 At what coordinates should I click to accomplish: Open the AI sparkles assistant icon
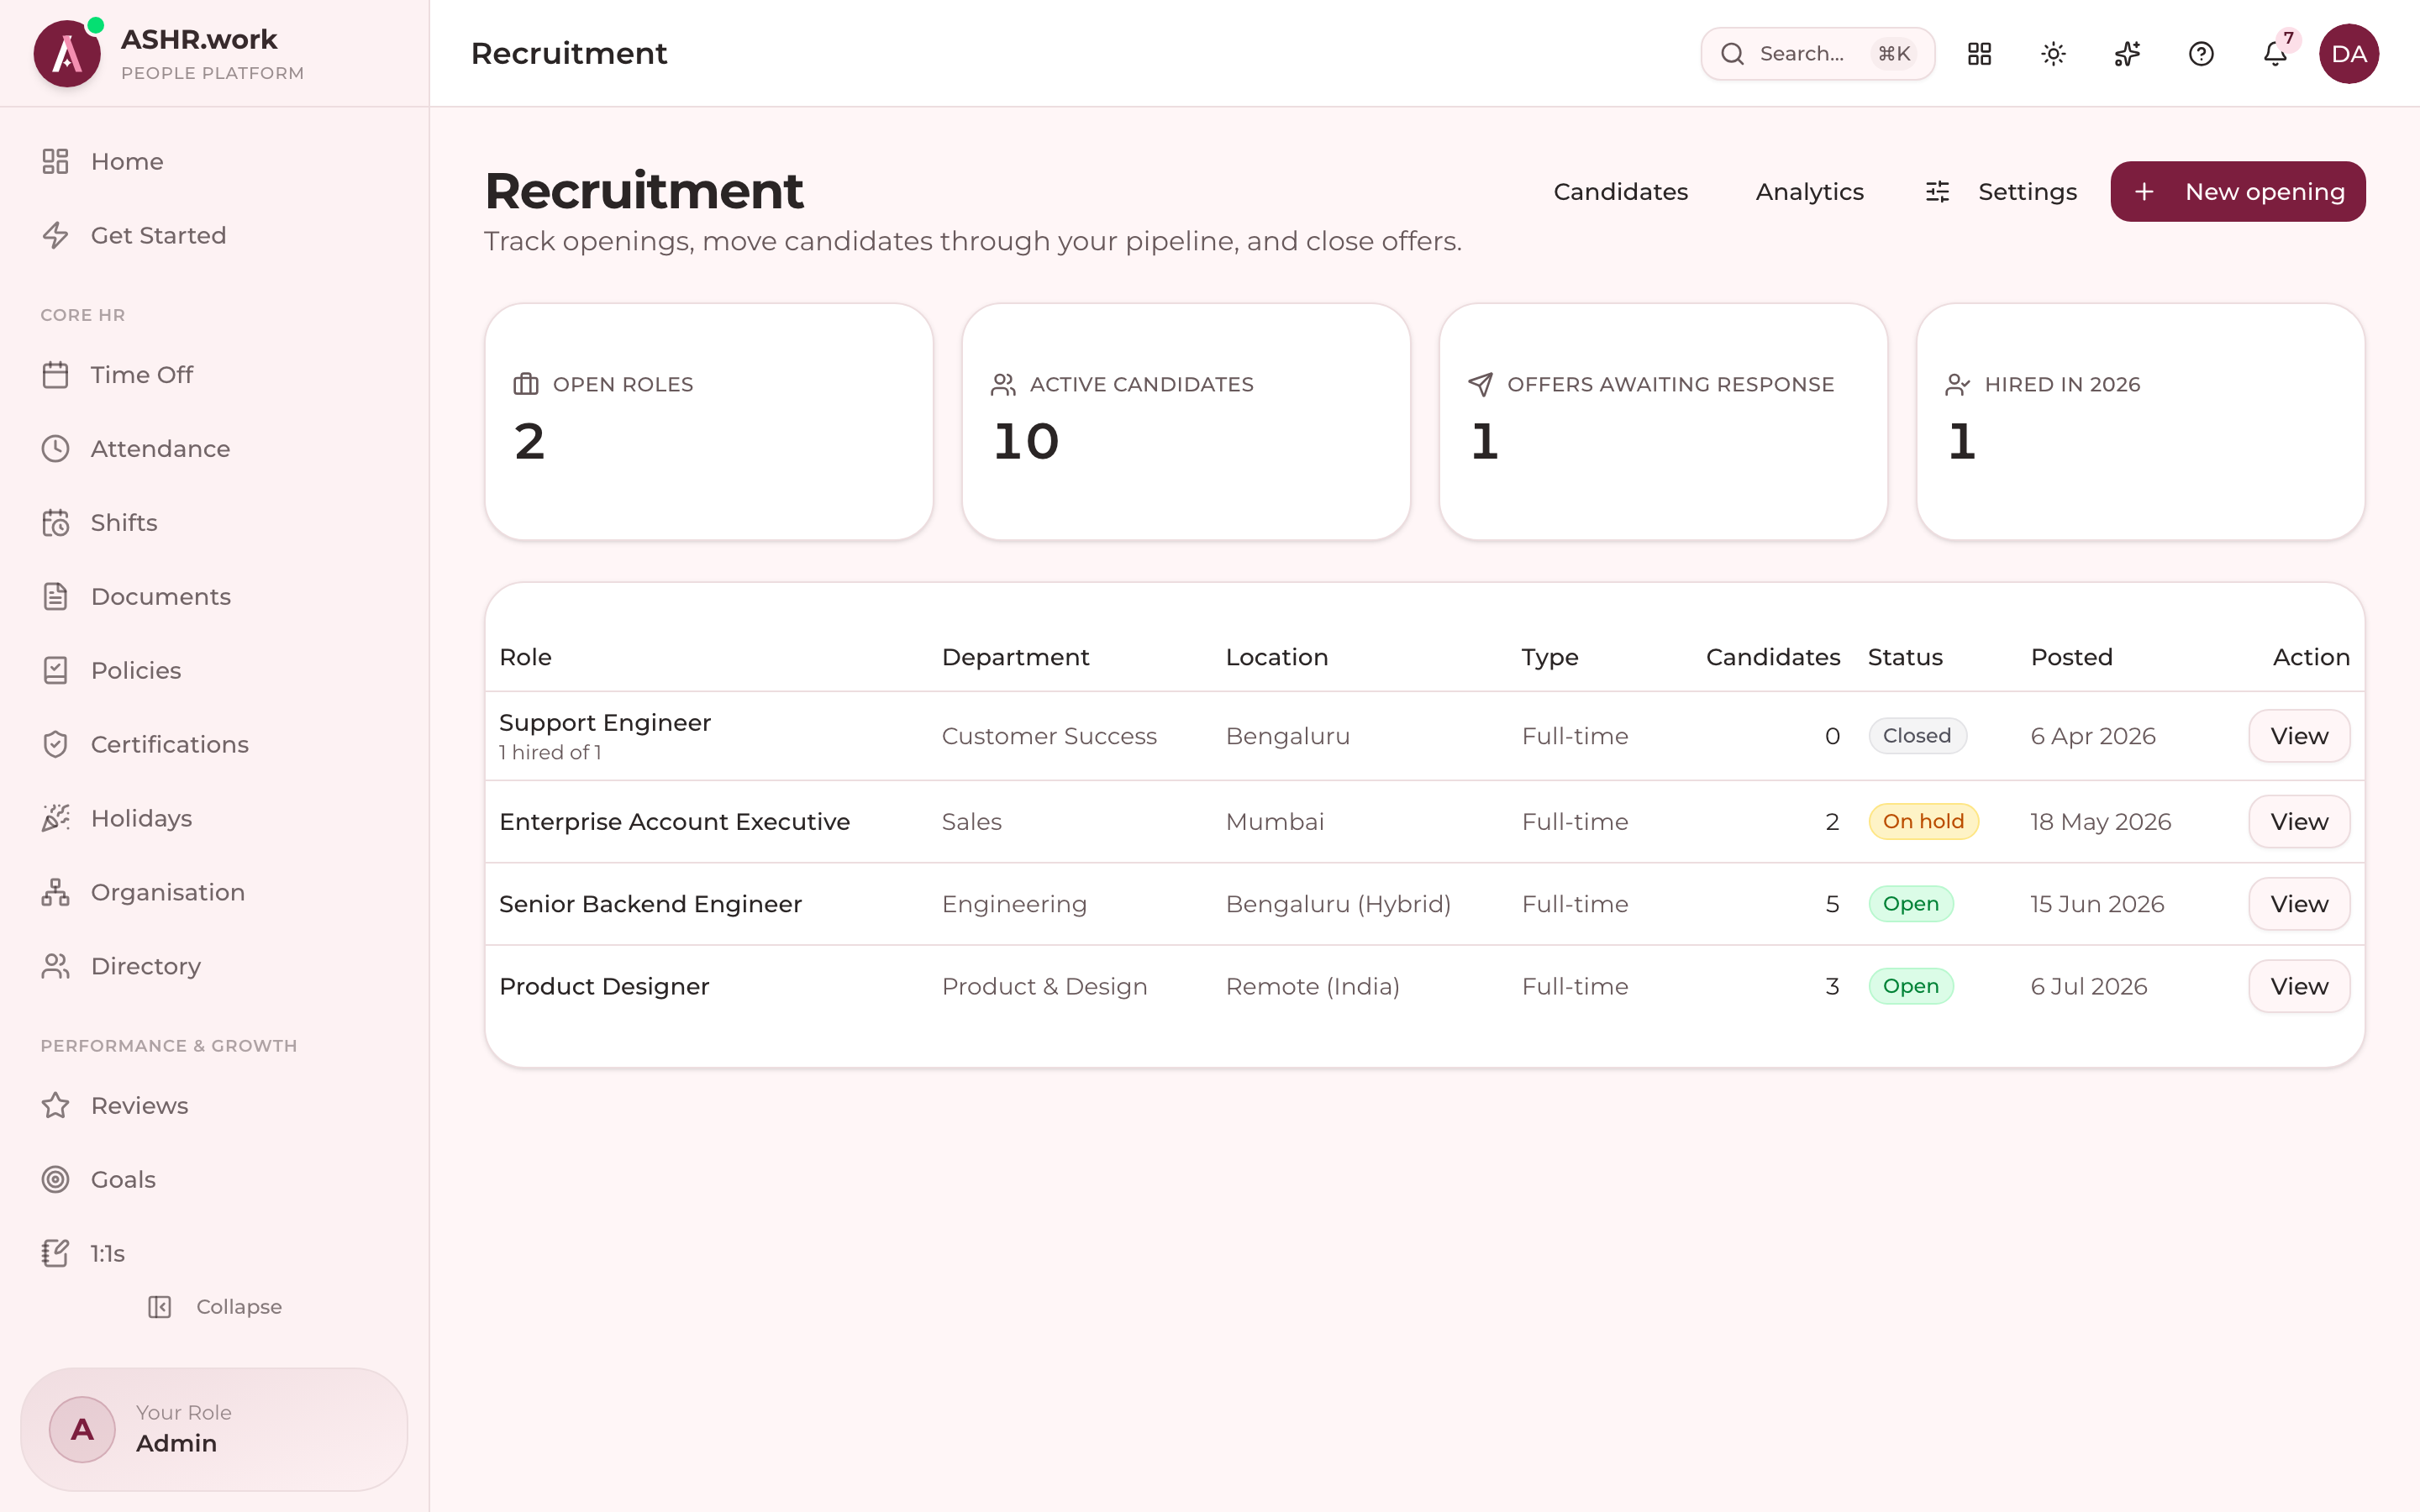2127,54
